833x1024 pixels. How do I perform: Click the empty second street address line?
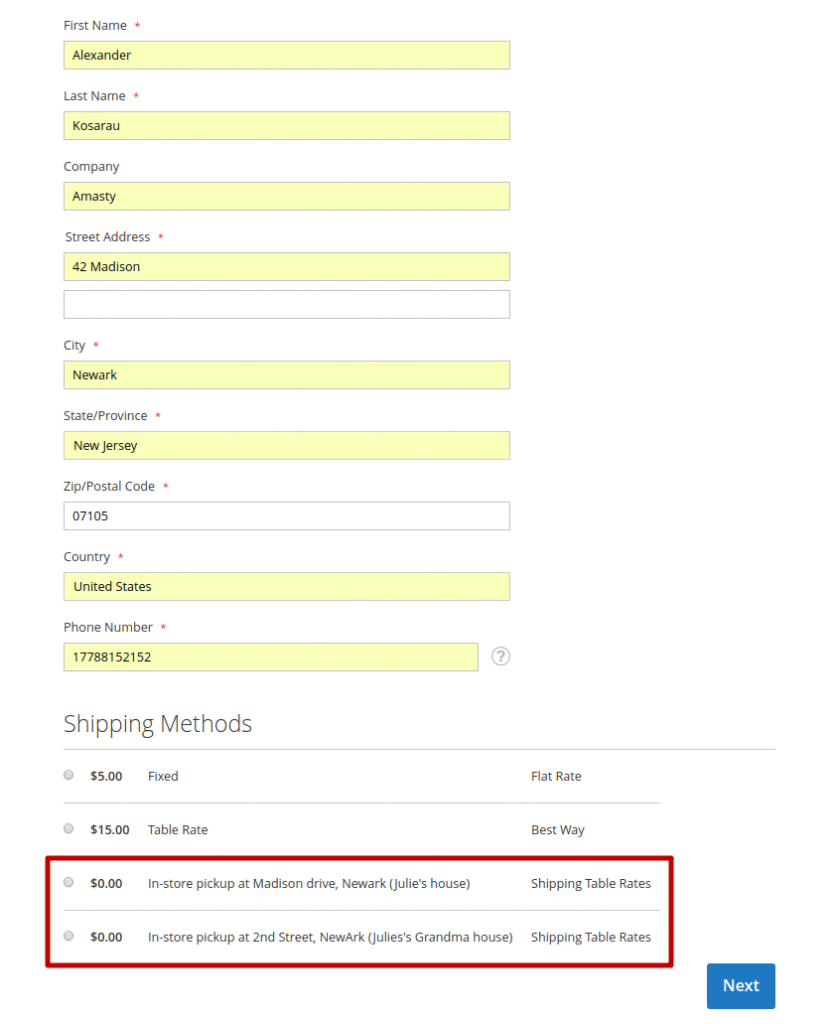click(286, 305)
